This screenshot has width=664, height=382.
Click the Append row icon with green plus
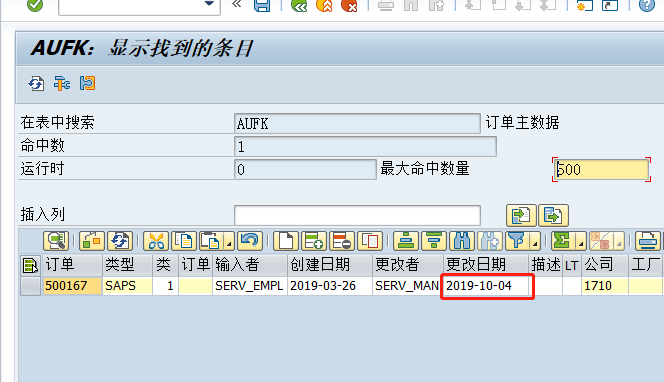(x=313, y=241)
